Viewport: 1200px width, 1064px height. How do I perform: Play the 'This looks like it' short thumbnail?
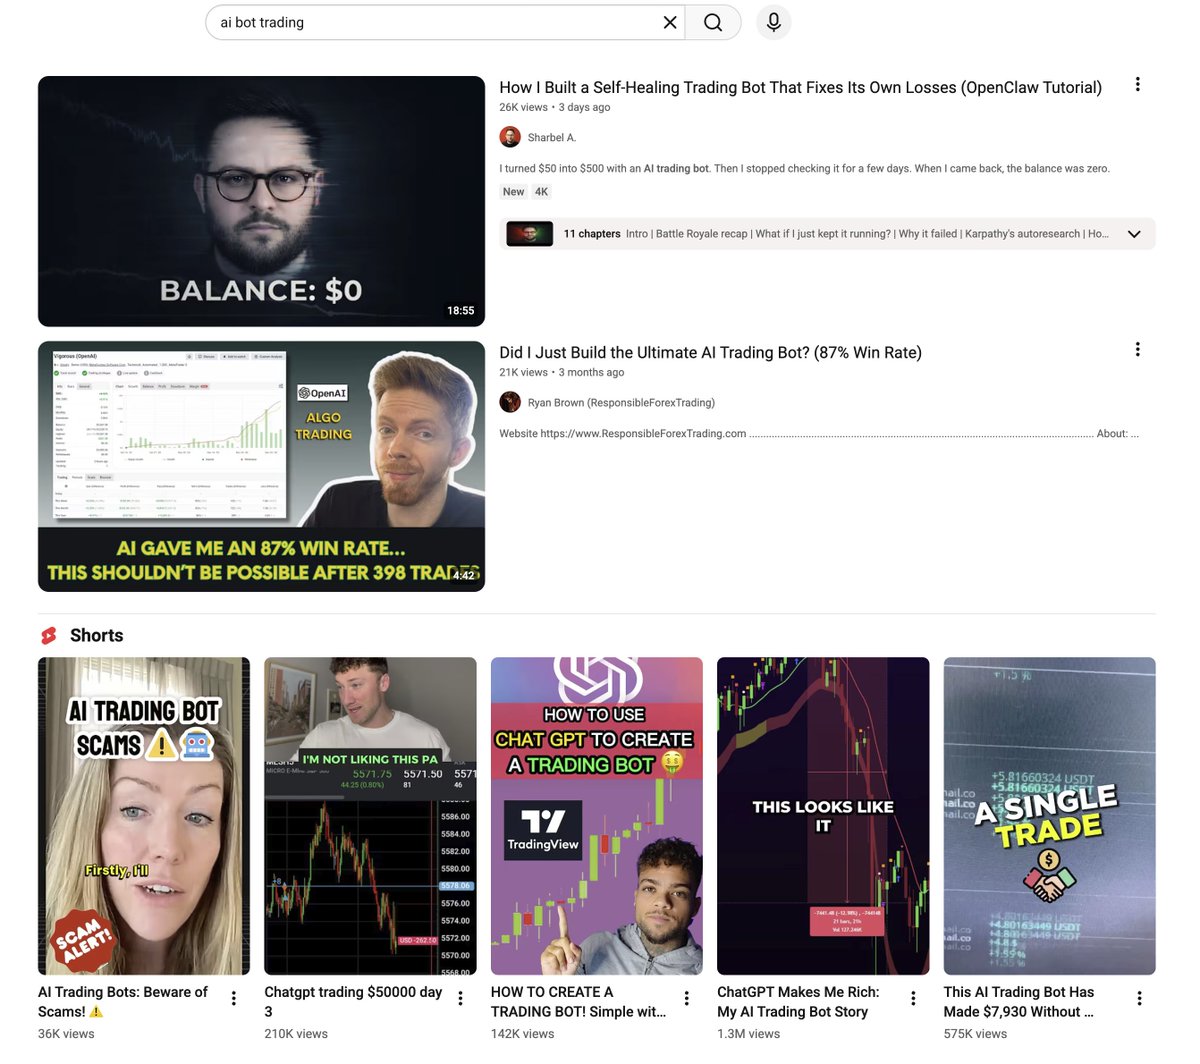pyautogui.click(x=823, y=816)
